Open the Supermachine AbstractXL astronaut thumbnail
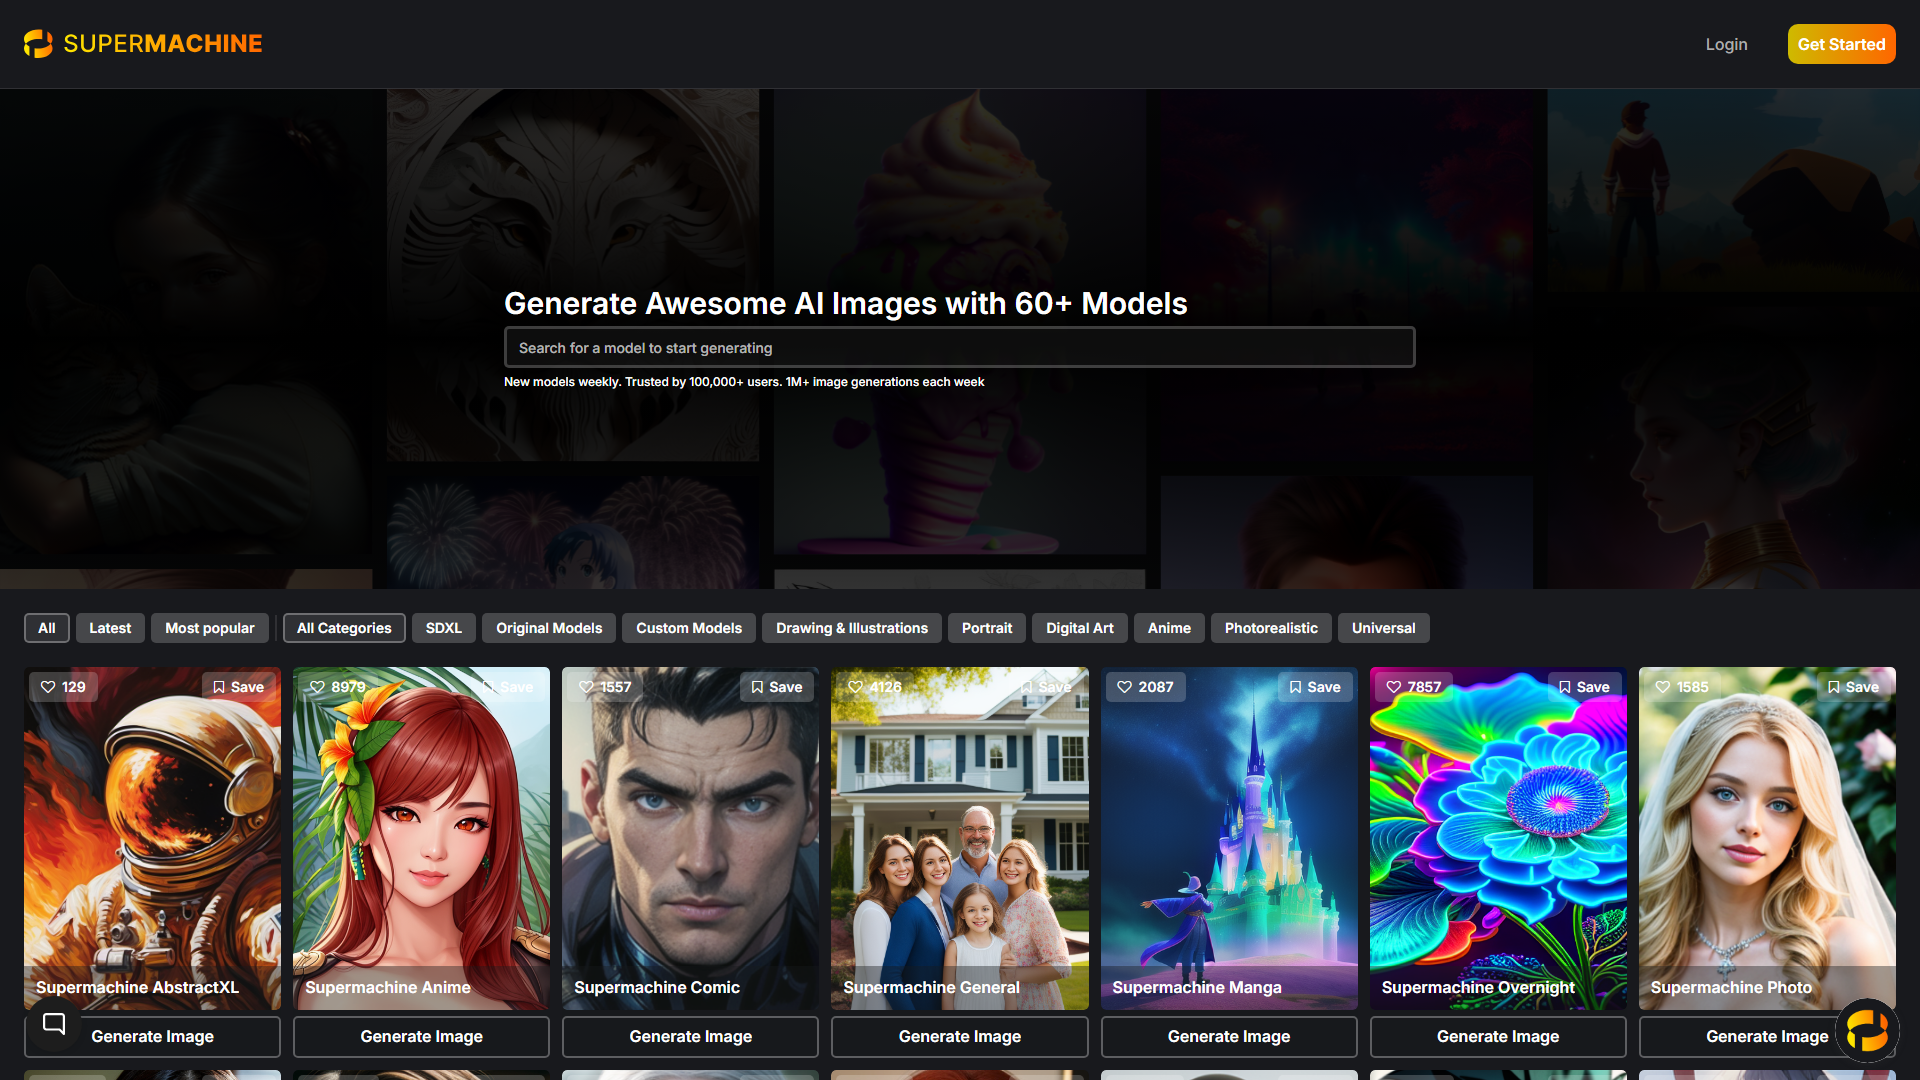 pos(152,838)
